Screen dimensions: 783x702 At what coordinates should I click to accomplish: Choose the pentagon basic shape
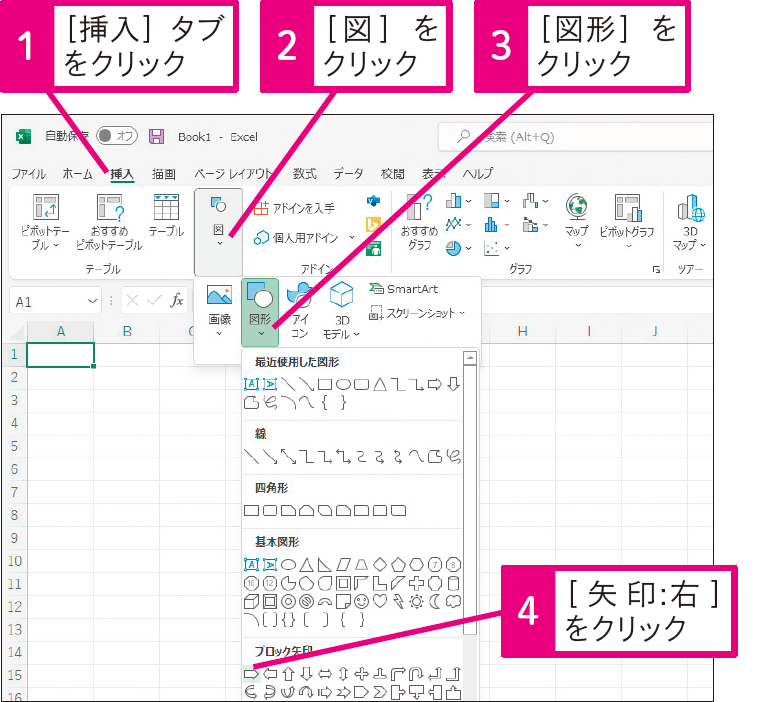coord(398,565)
